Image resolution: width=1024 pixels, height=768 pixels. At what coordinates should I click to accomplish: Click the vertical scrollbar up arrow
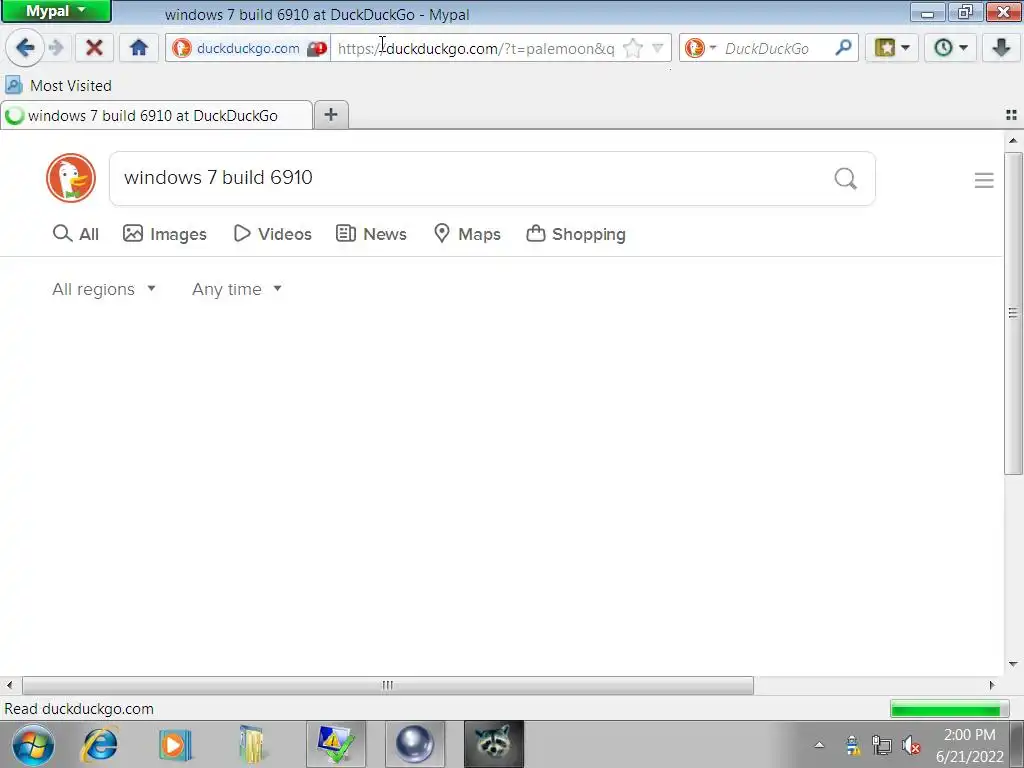point(1013,140)
